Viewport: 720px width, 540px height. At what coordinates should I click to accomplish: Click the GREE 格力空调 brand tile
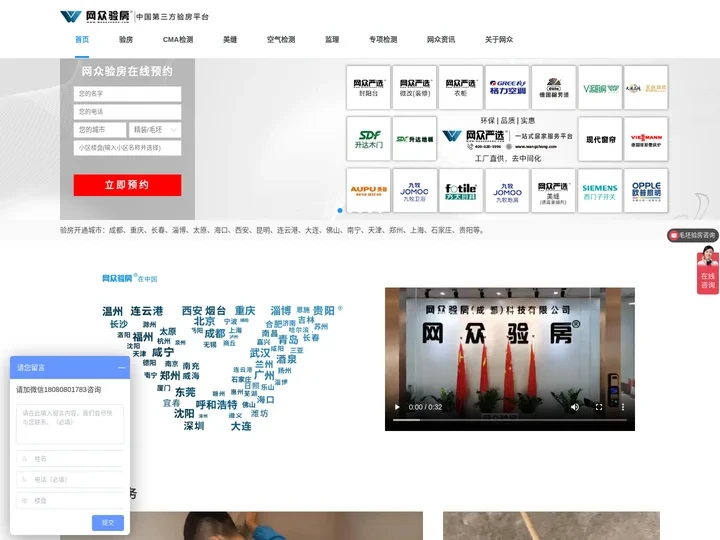(507, 87)
